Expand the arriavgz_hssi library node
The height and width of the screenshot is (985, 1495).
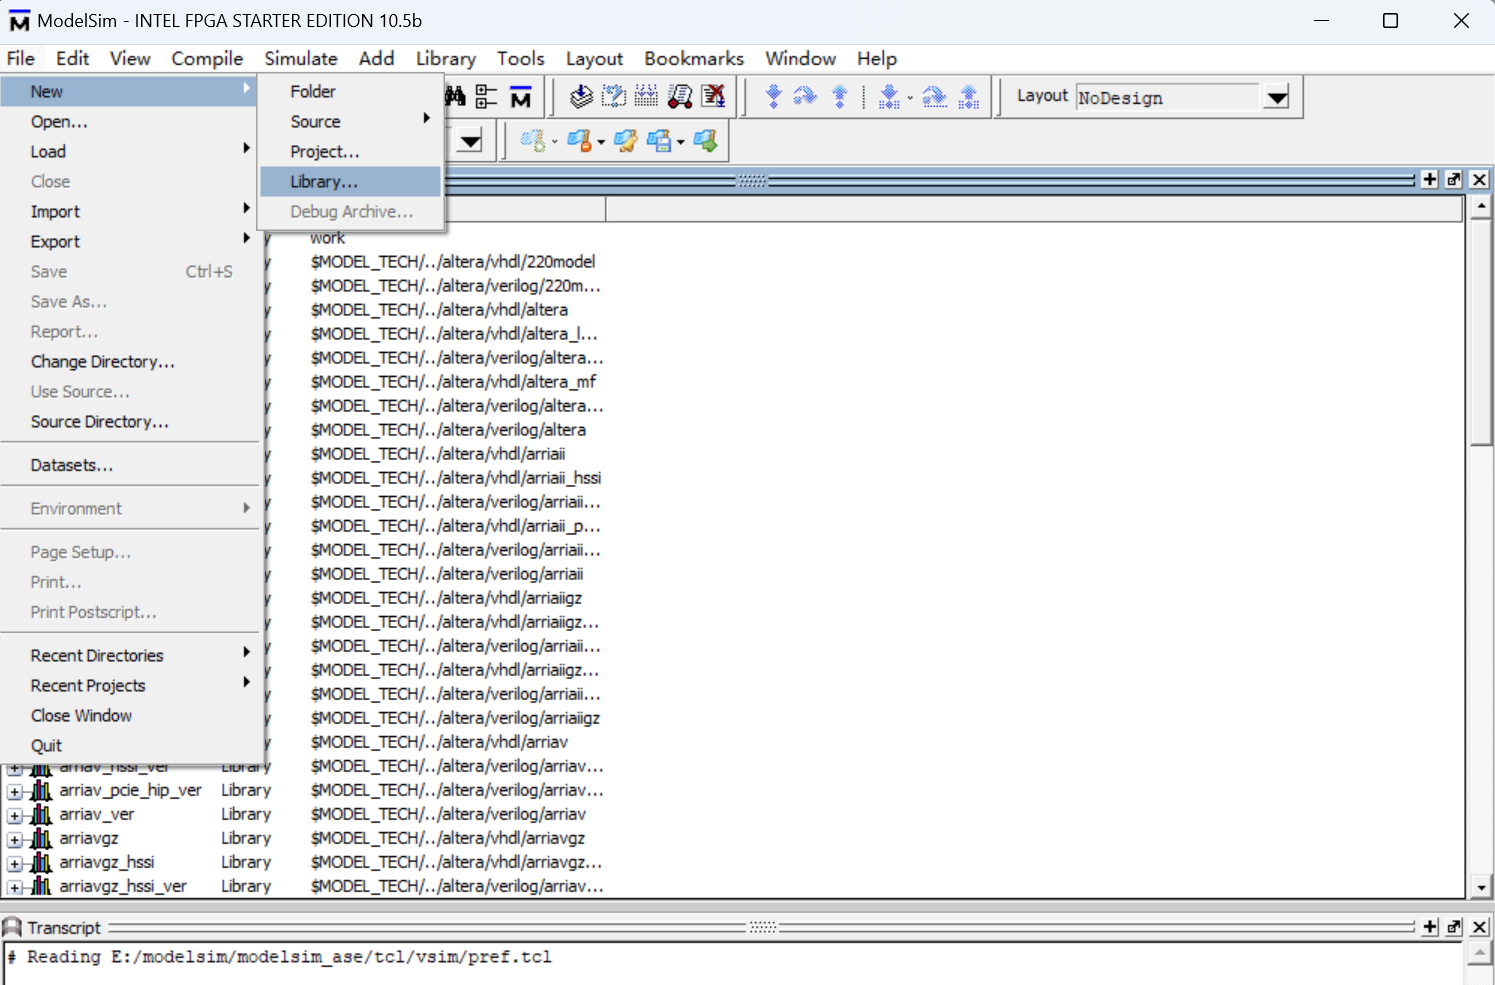[x=15, y=863]
